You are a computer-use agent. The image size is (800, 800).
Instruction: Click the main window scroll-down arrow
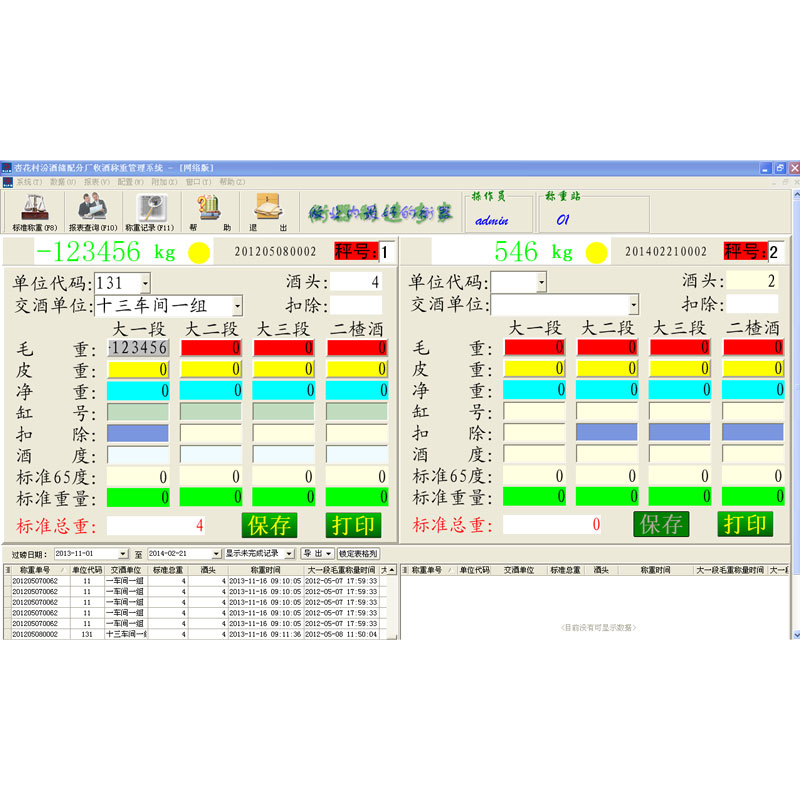coord(796,635)
